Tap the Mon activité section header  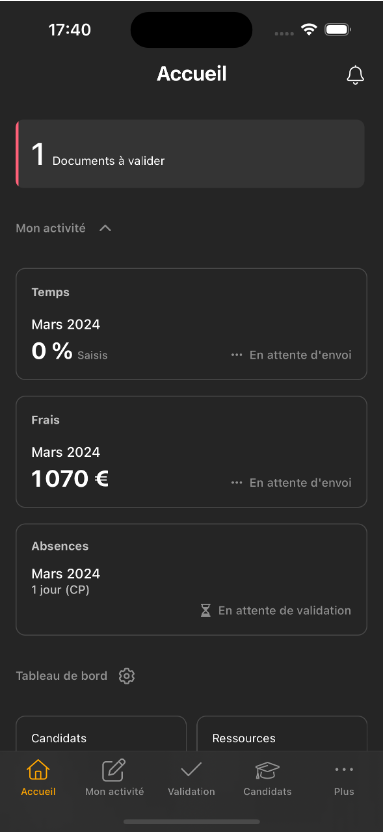point(50,229)
